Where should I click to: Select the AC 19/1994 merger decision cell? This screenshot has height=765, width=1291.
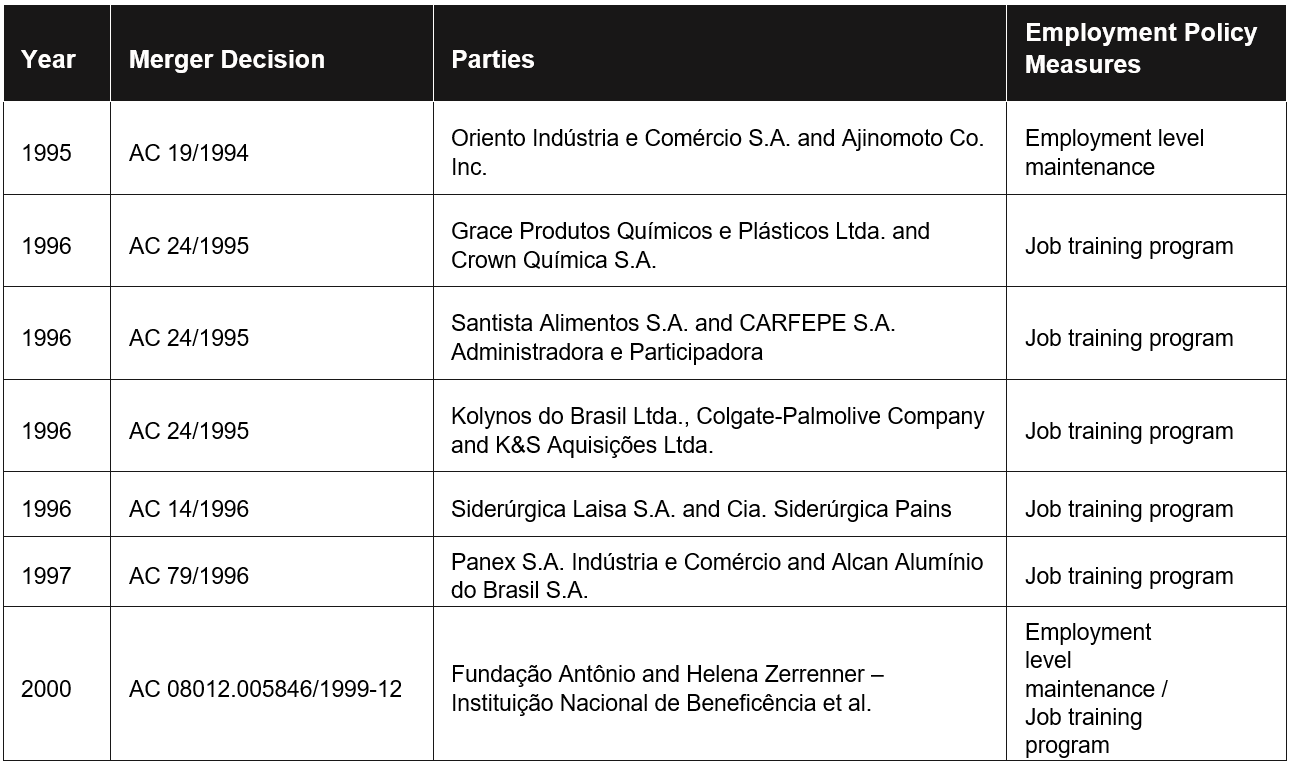pos(272,148)
